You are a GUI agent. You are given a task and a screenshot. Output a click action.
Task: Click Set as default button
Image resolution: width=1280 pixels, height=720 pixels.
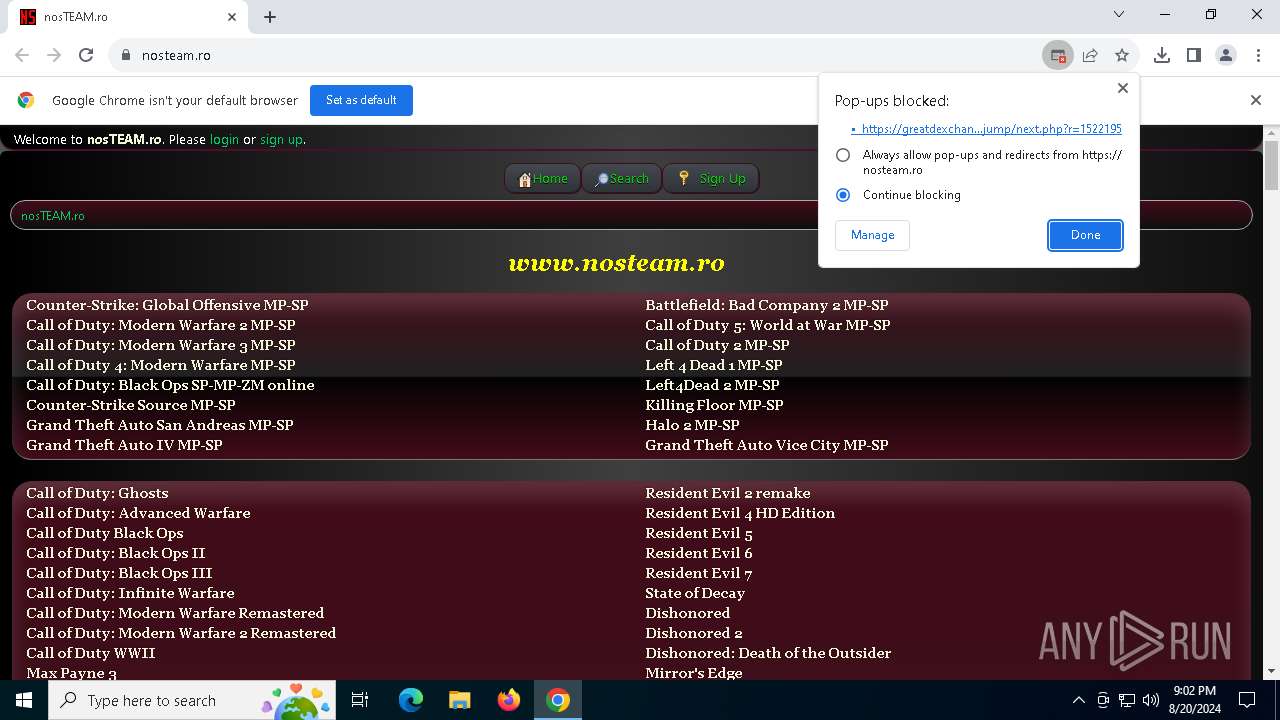point(361,100)
